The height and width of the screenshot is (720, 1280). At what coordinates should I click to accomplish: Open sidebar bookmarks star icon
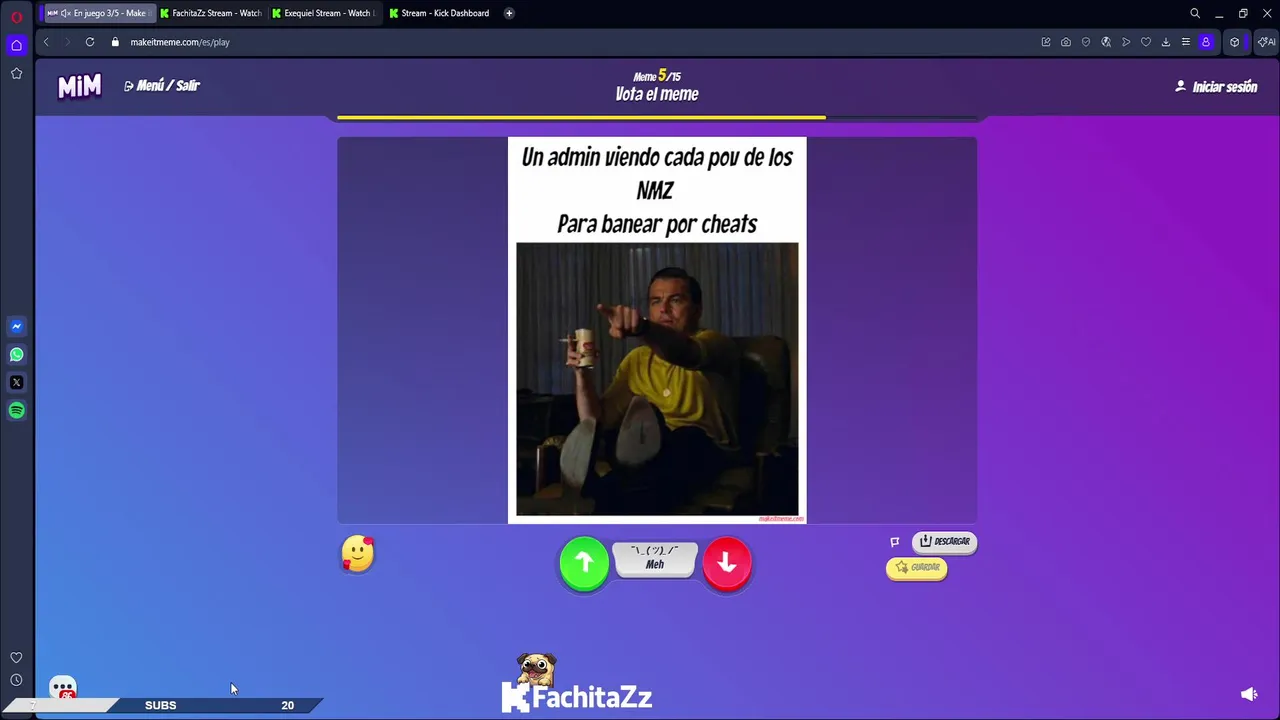[16, 74]
